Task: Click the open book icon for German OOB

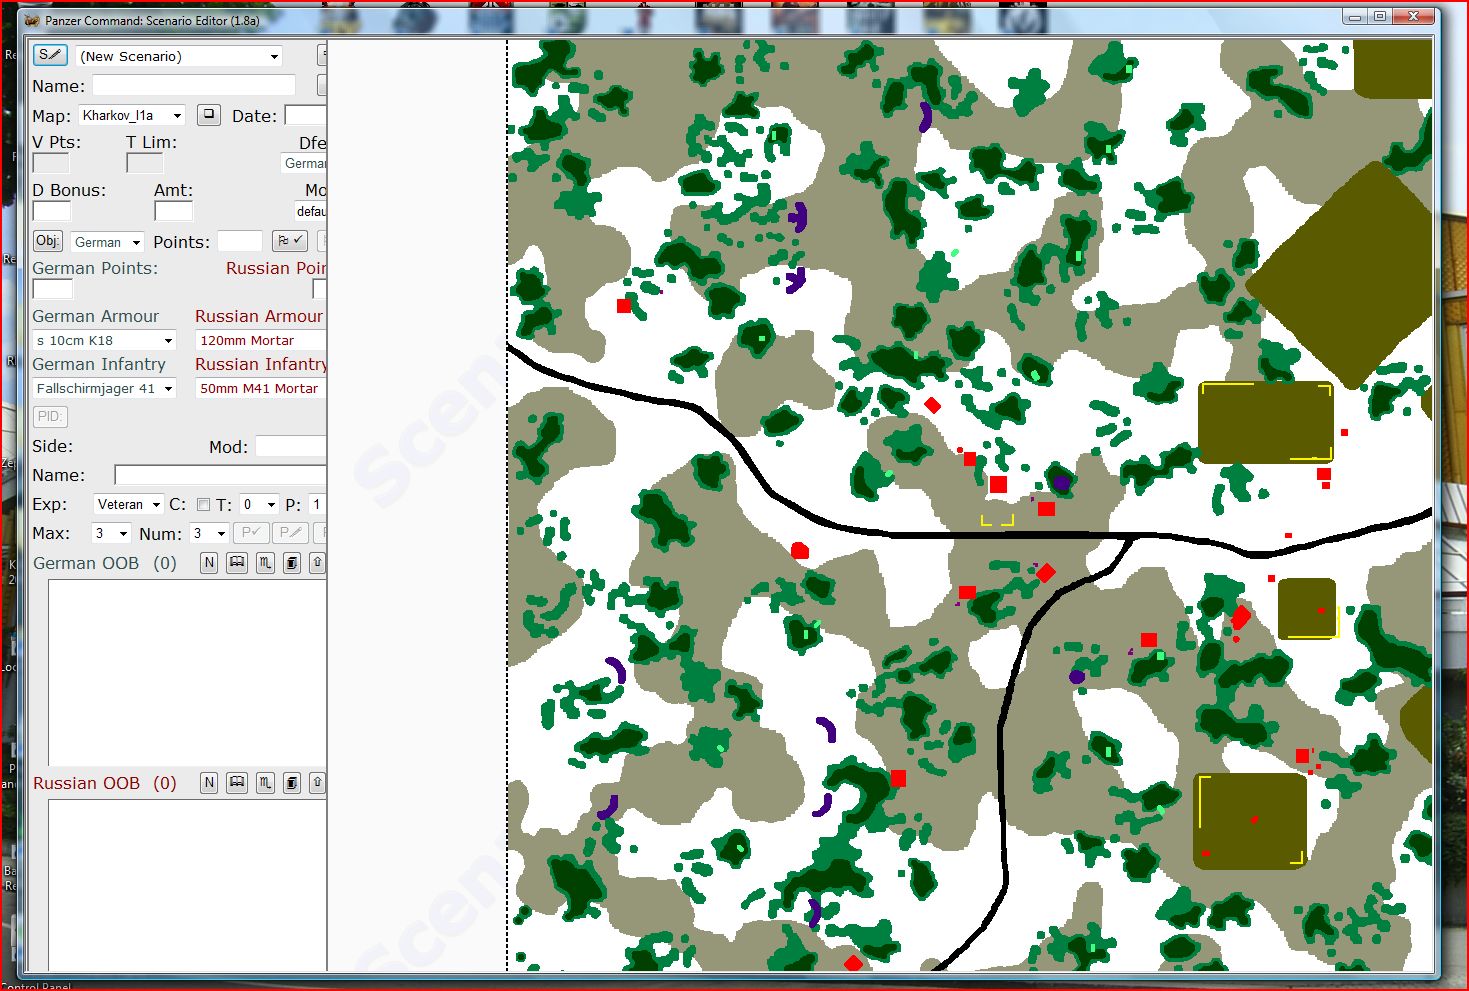Action: click(x=237, y=563)
